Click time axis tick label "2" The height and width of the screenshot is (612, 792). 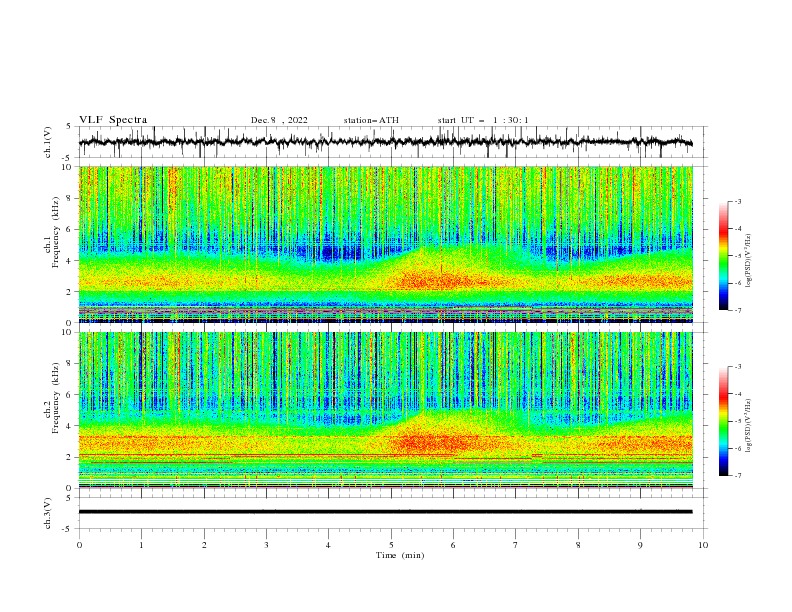204,545
